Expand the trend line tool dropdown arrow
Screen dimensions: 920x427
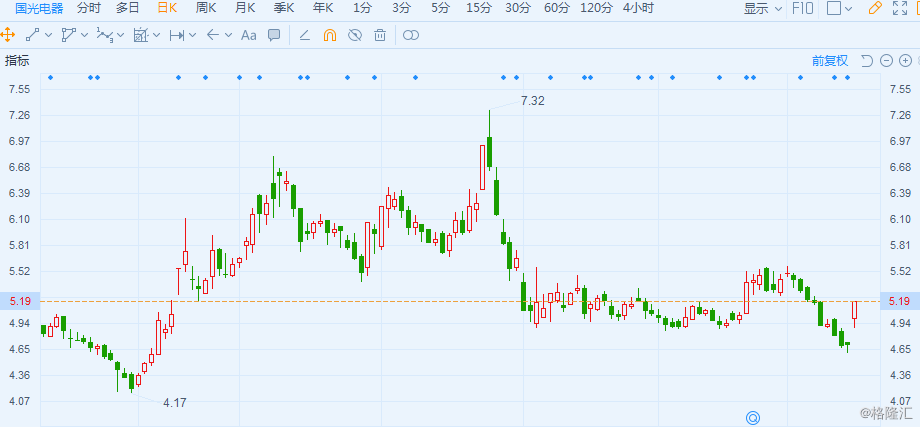50,36
